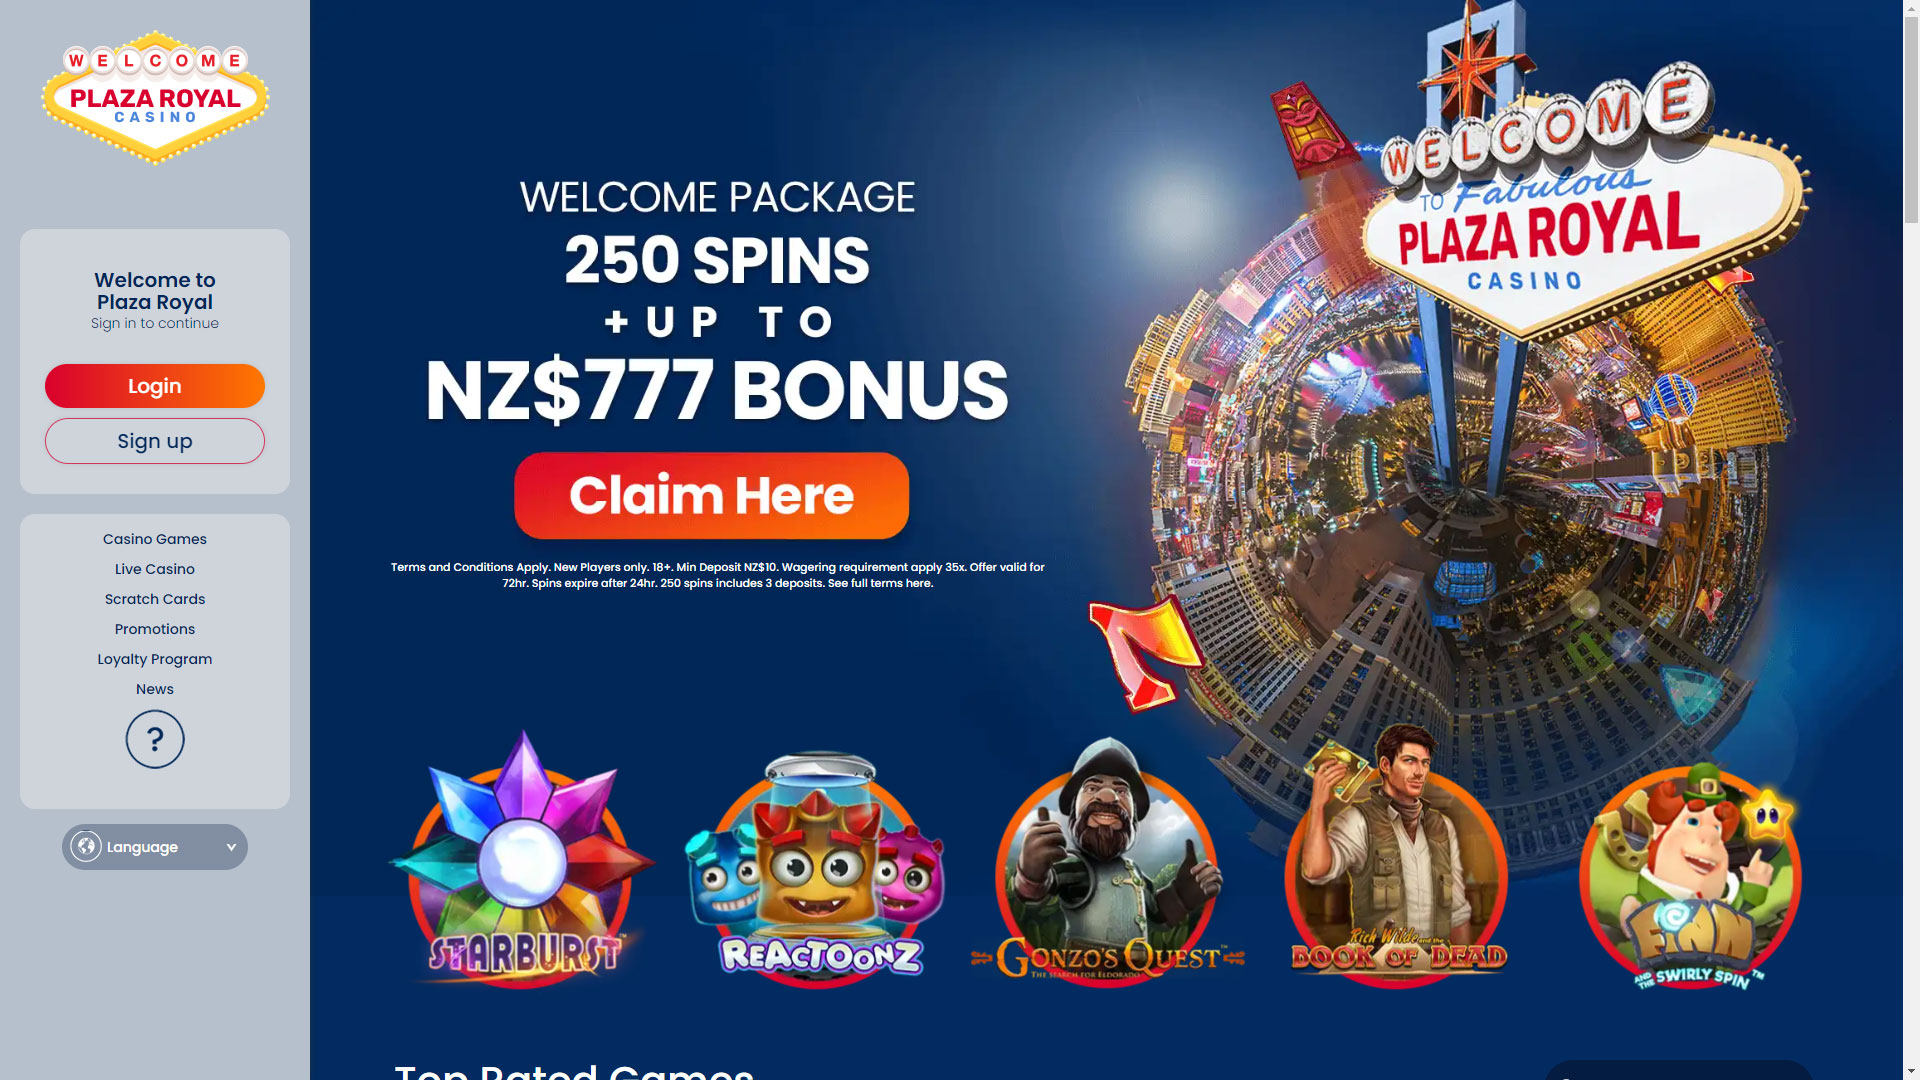Viewport: 1920px width, 1080px height.
Task: Open Finn and the Swirly Spin icon
Action: [1690, 875]
